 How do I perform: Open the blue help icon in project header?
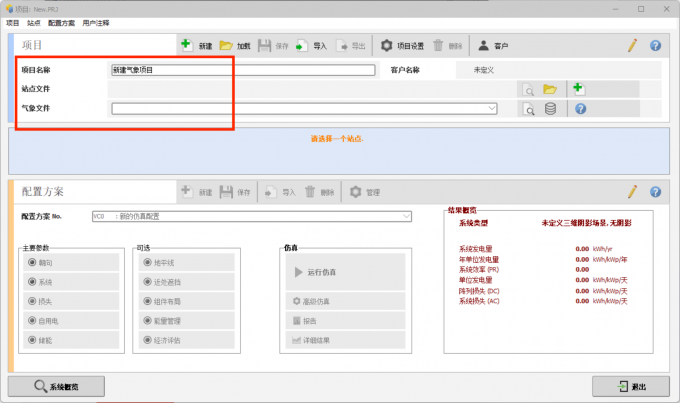click(x=655, y=45)
